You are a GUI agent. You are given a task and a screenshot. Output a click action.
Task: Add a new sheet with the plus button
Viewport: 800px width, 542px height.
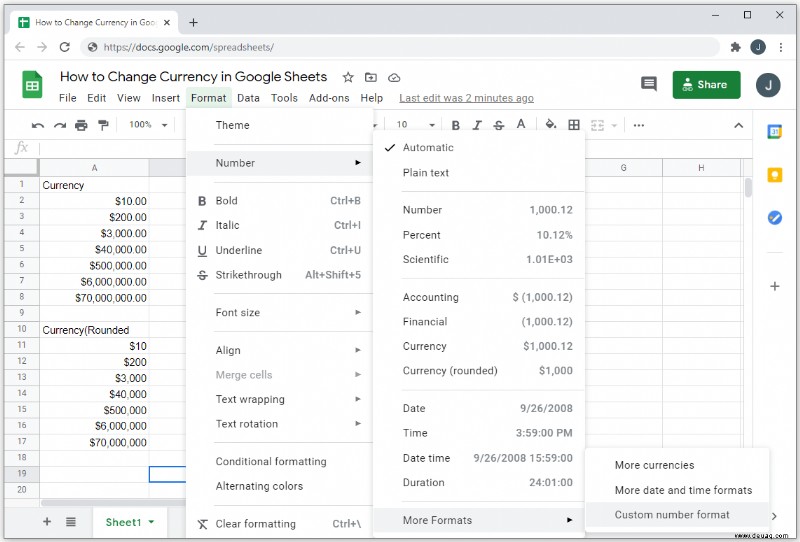tap(47, 522)
